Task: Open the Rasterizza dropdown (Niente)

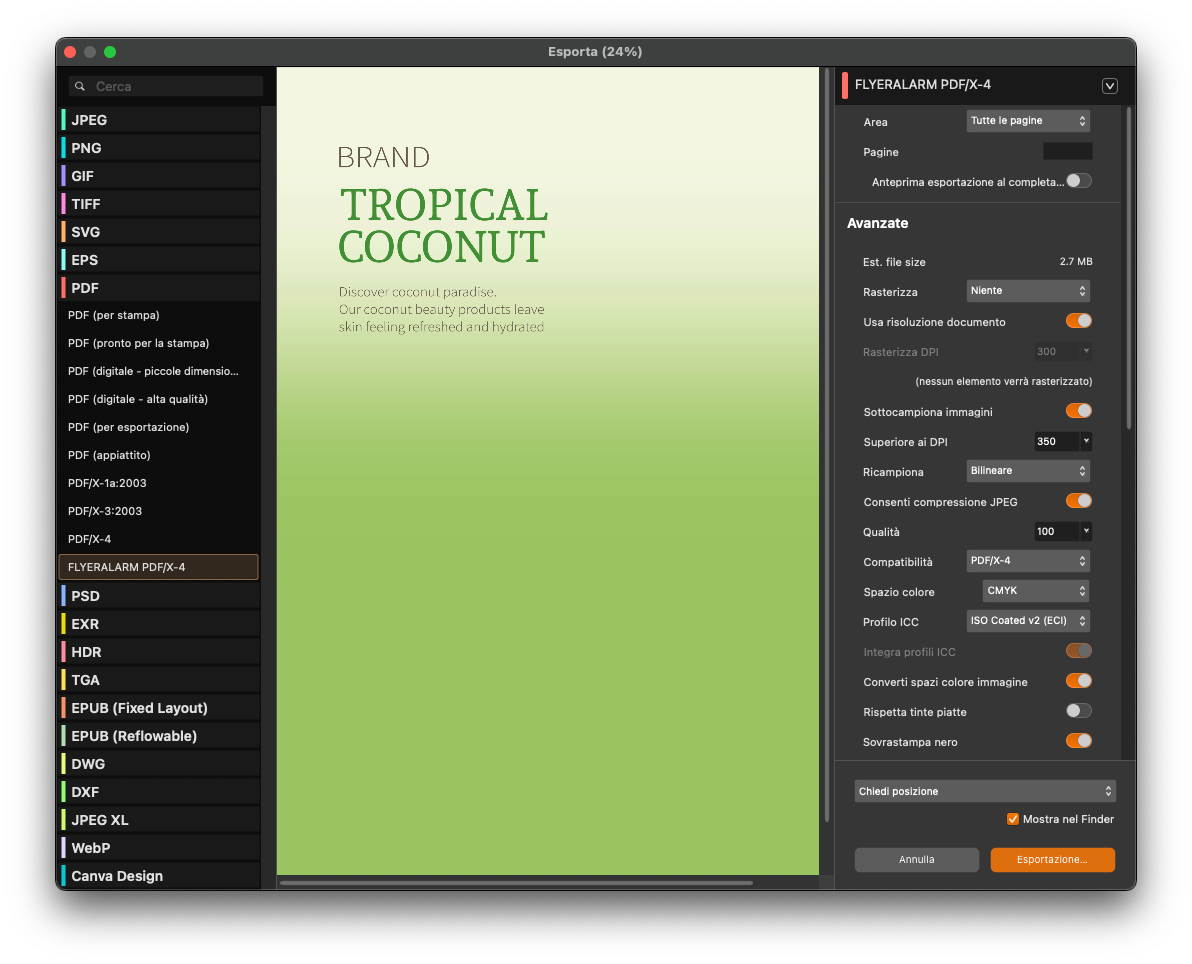Action: tap(1028, 291)
